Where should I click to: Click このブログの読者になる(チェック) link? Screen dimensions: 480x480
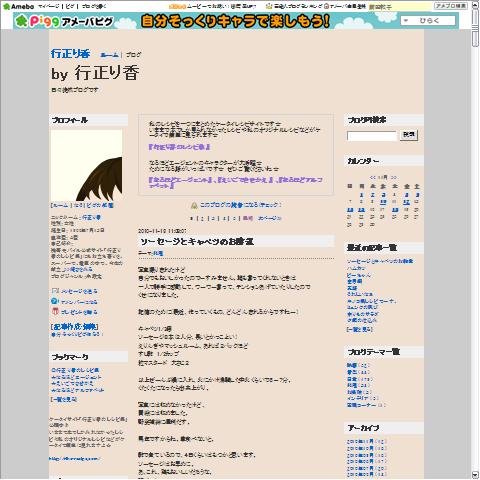(x=241, y=205)
